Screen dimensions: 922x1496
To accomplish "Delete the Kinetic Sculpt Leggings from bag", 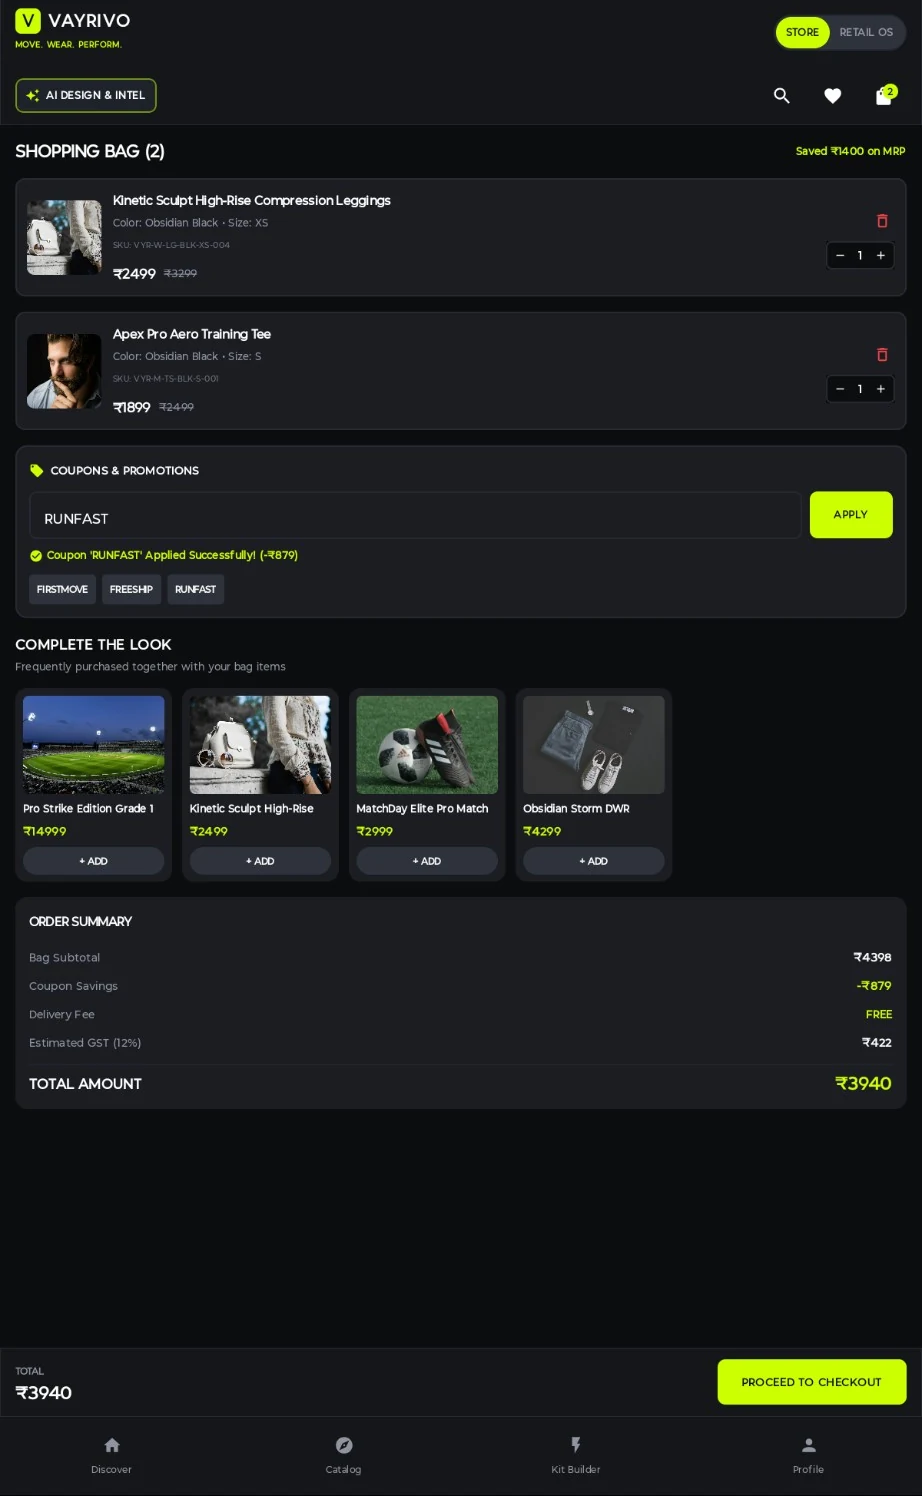I will pos(882,221).
